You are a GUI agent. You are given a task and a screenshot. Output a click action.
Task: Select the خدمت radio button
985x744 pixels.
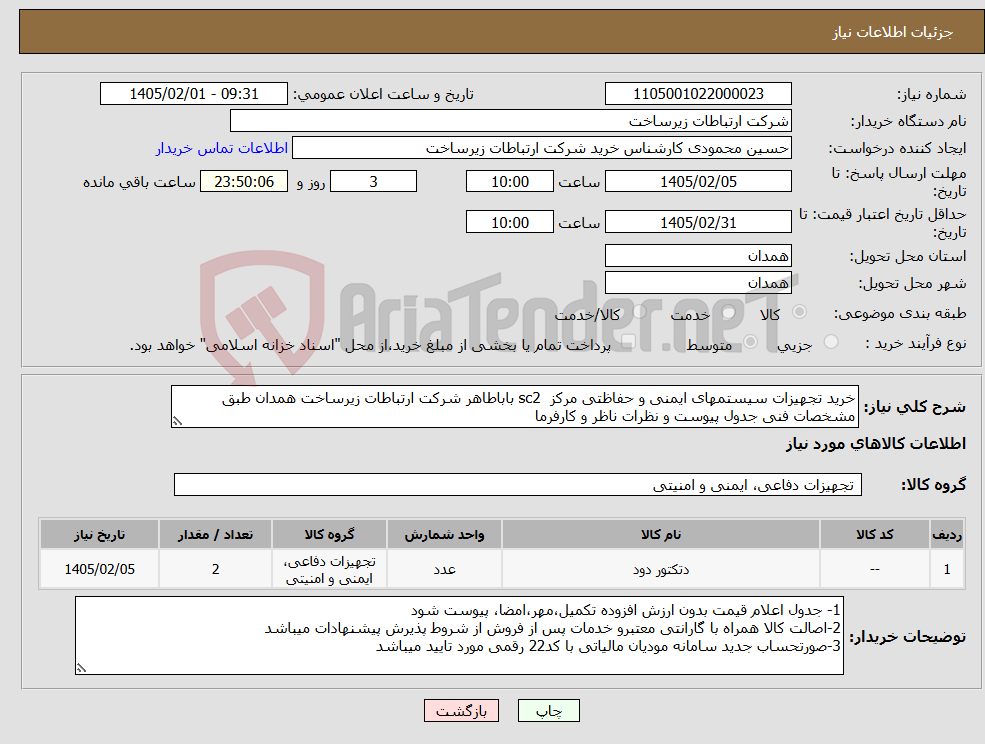point(729,312)
